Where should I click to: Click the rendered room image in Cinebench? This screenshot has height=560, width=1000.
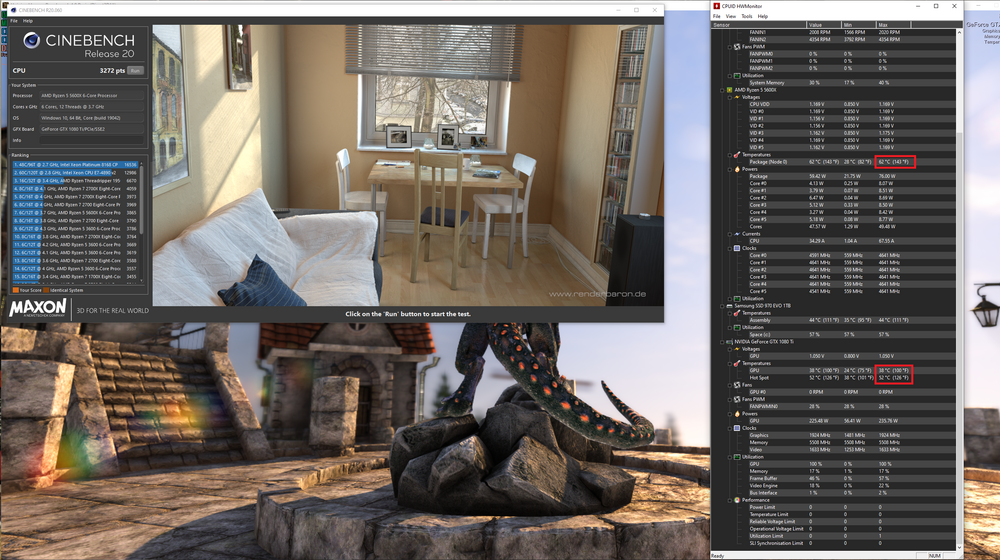pyautogui.click(x=408, y=165)
